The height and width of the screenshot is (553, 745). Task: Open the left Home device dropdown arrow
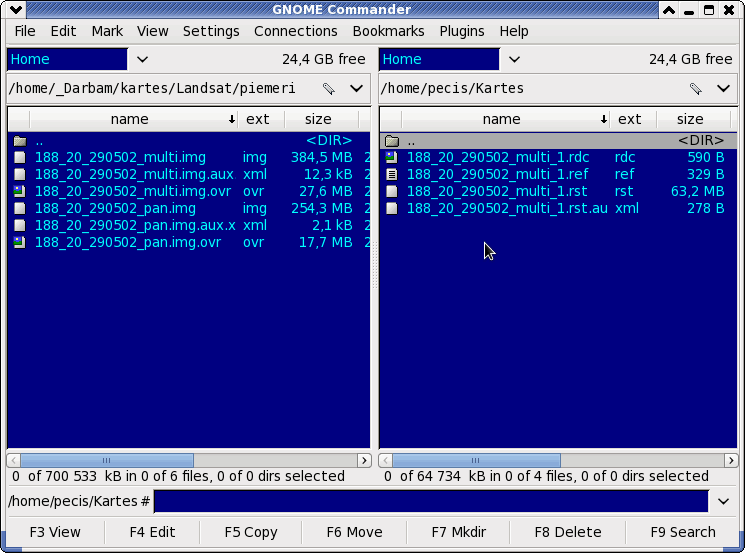click(x=142, y=59)
